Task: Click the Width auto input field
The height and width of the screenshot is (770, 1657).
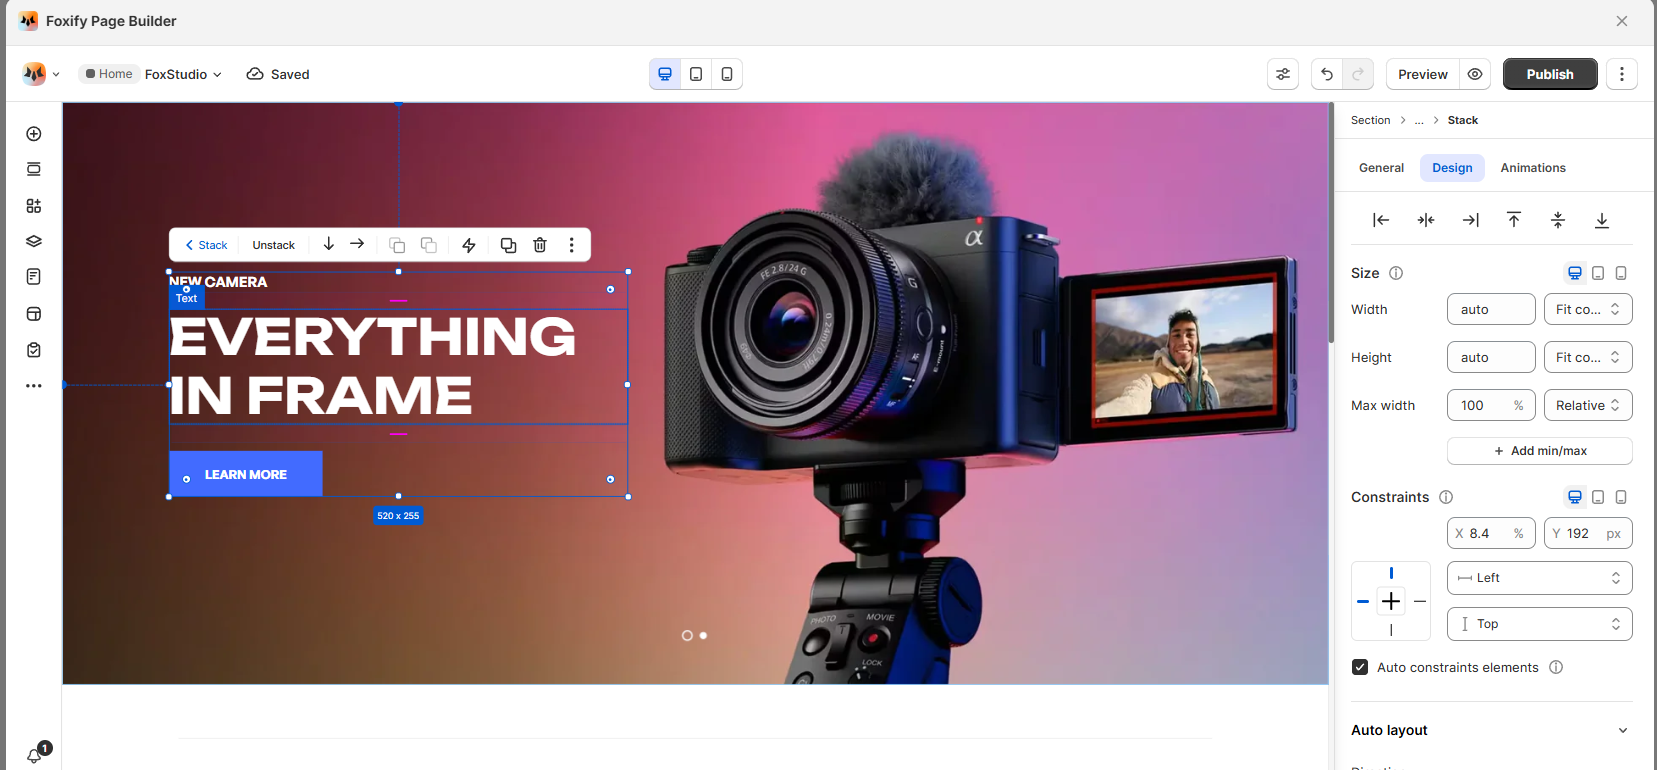Action: (x=1491, y=309)
